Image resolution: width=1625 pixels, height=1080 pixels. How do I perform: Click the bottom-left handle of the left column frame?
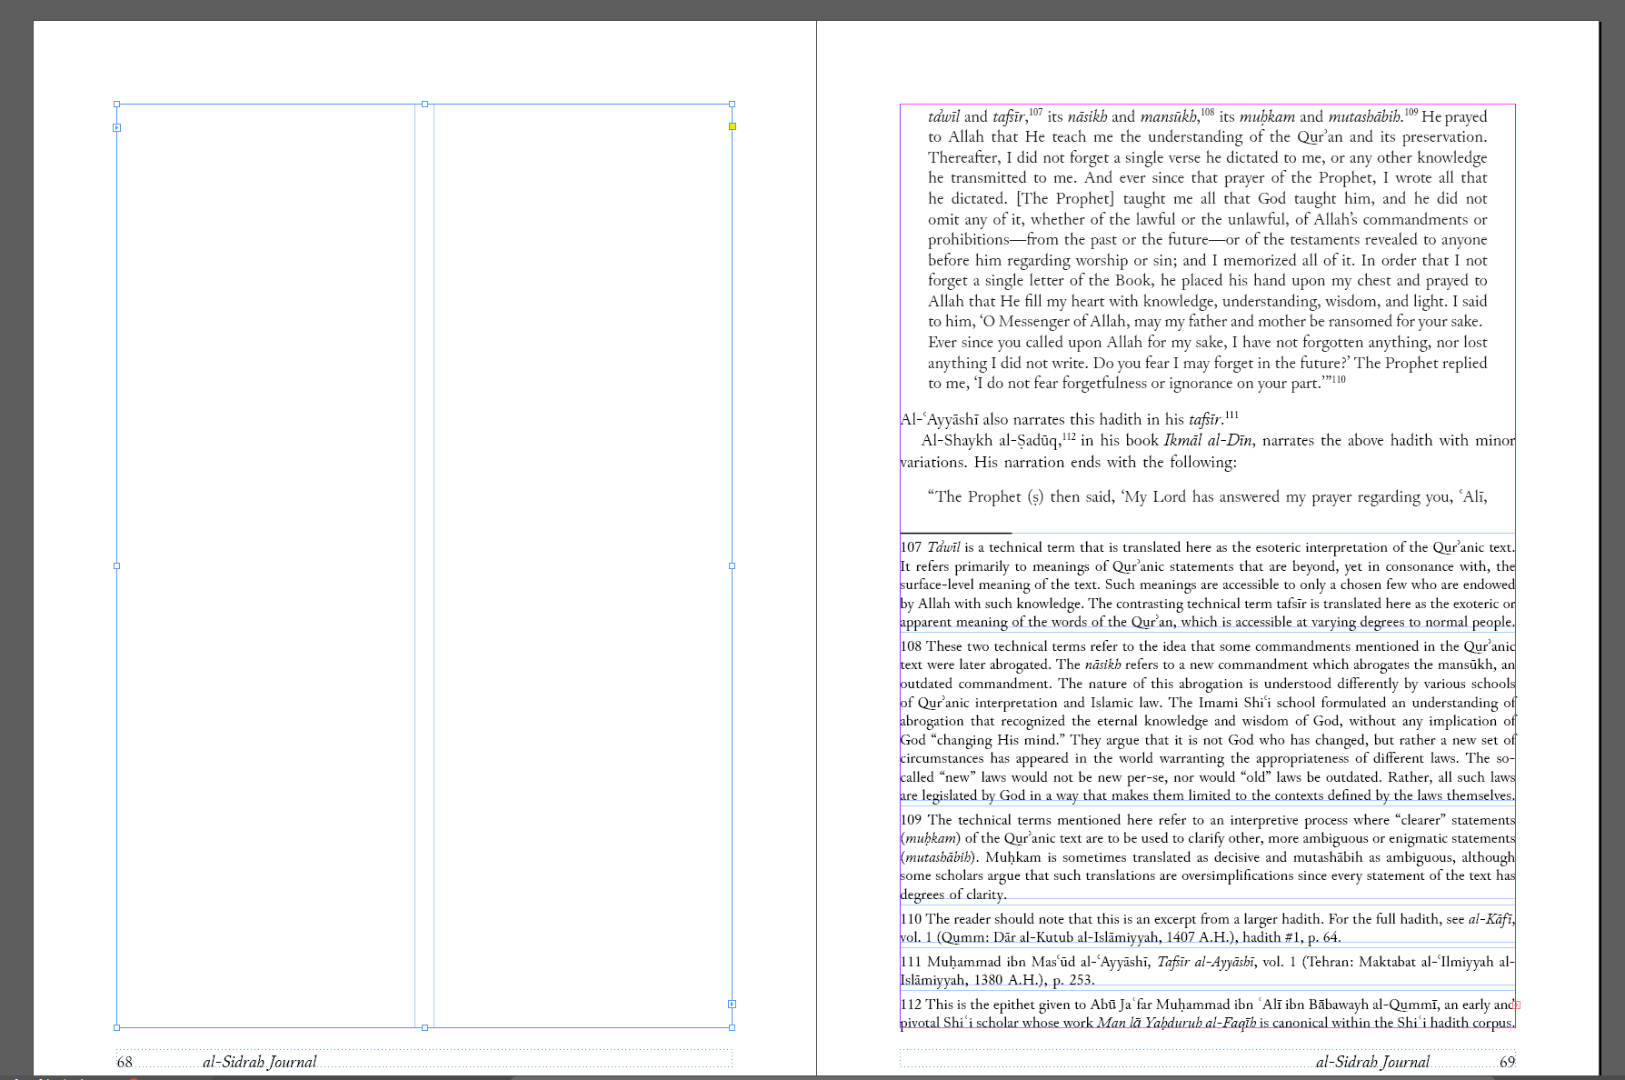click(x=117, y=1026)
